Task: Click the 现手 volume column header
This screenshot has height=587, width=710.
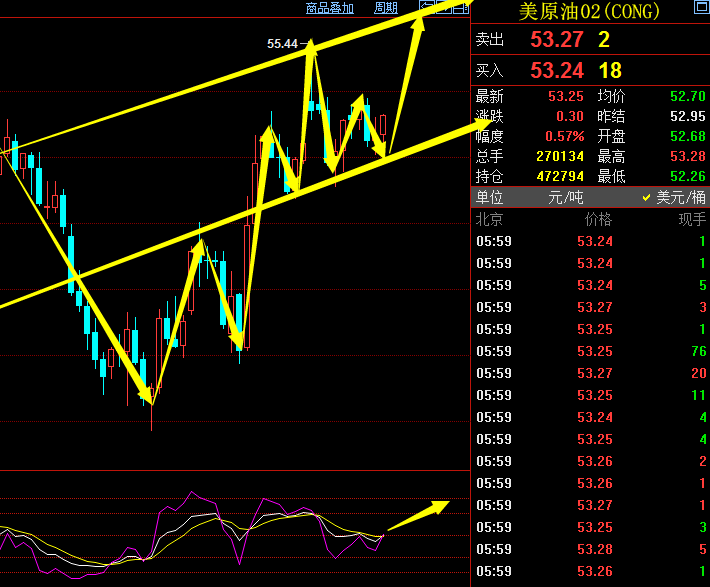Action: tap(692, 219)
